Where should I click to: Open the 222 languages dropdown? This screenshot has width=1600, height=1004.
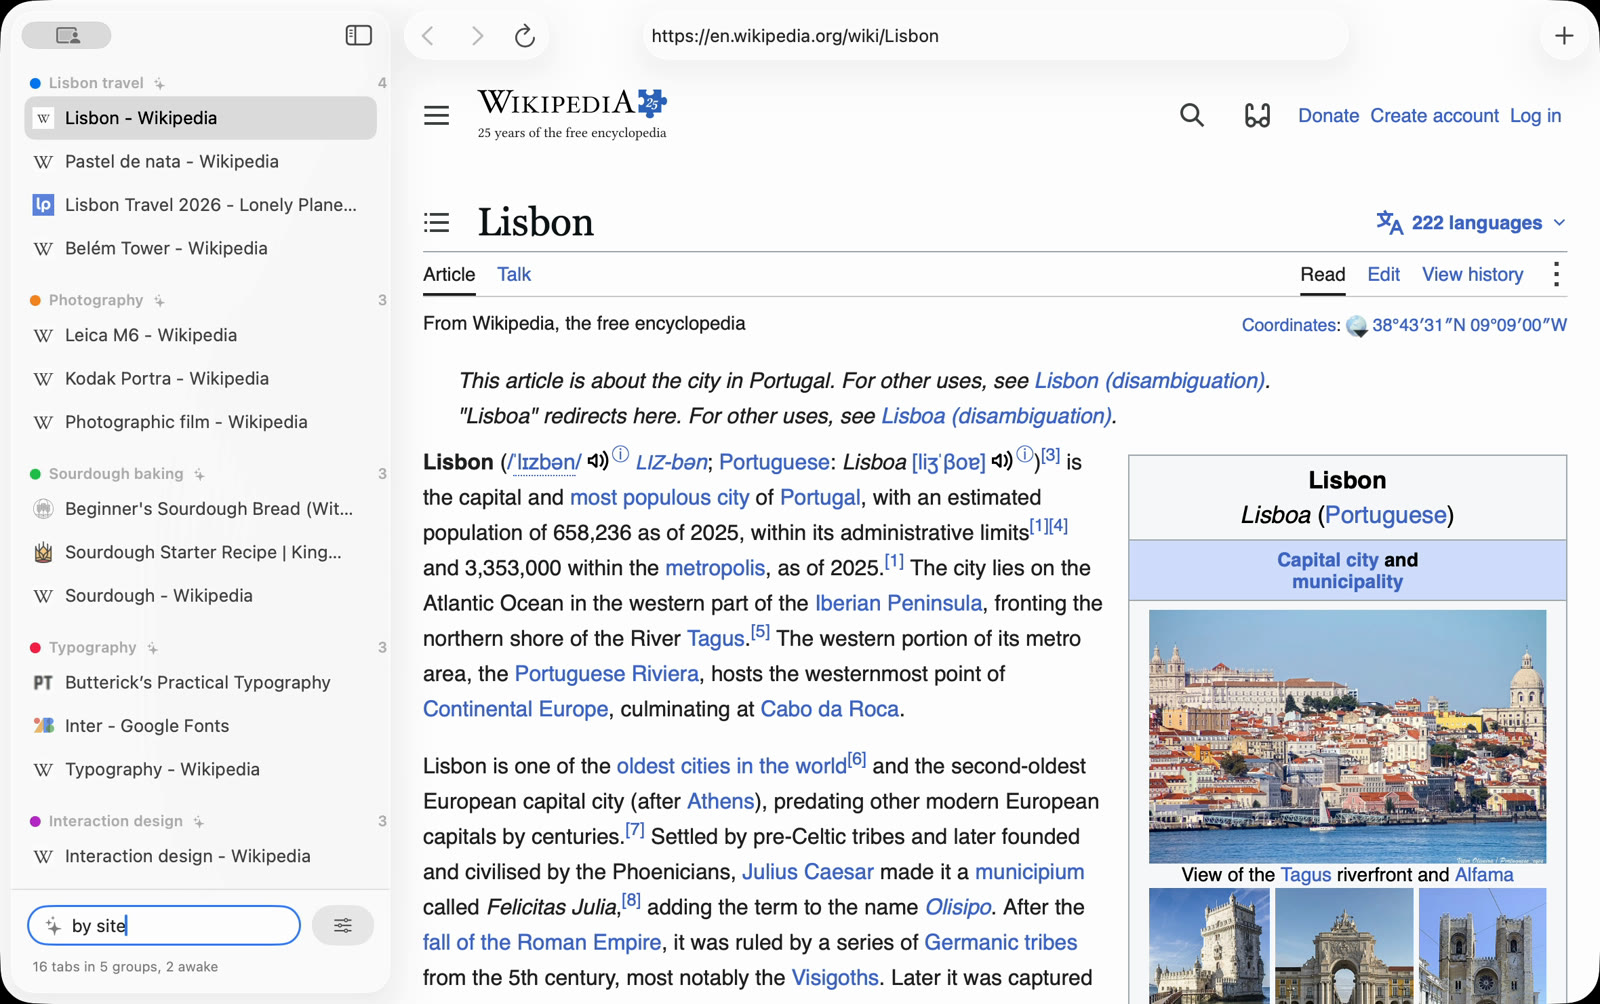click(x=1471, y=222)
